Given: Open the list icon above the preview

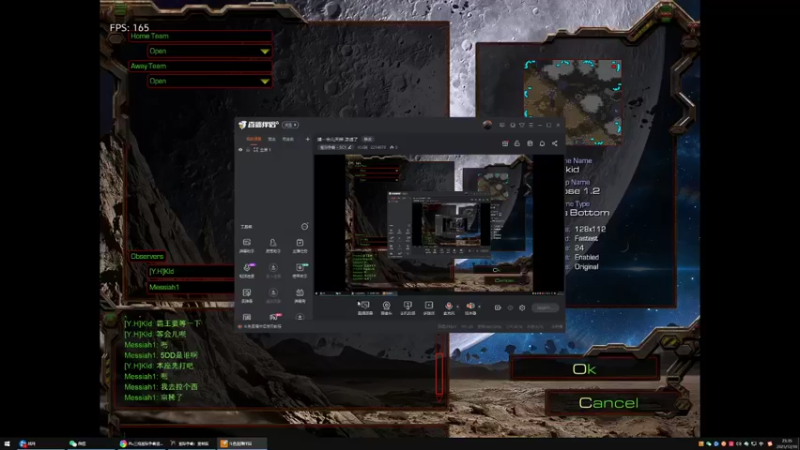Looking at the screenshot, I should [x=530, y=143].
